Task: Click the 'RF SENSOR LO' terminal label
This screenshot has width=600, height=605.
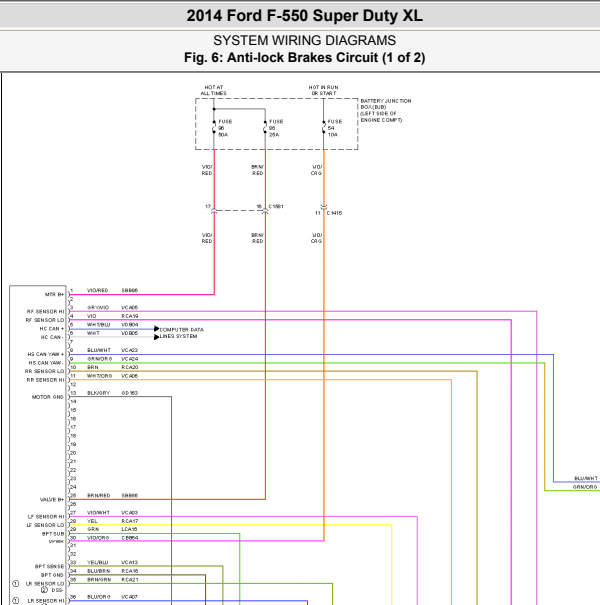Action: [45, 320]
